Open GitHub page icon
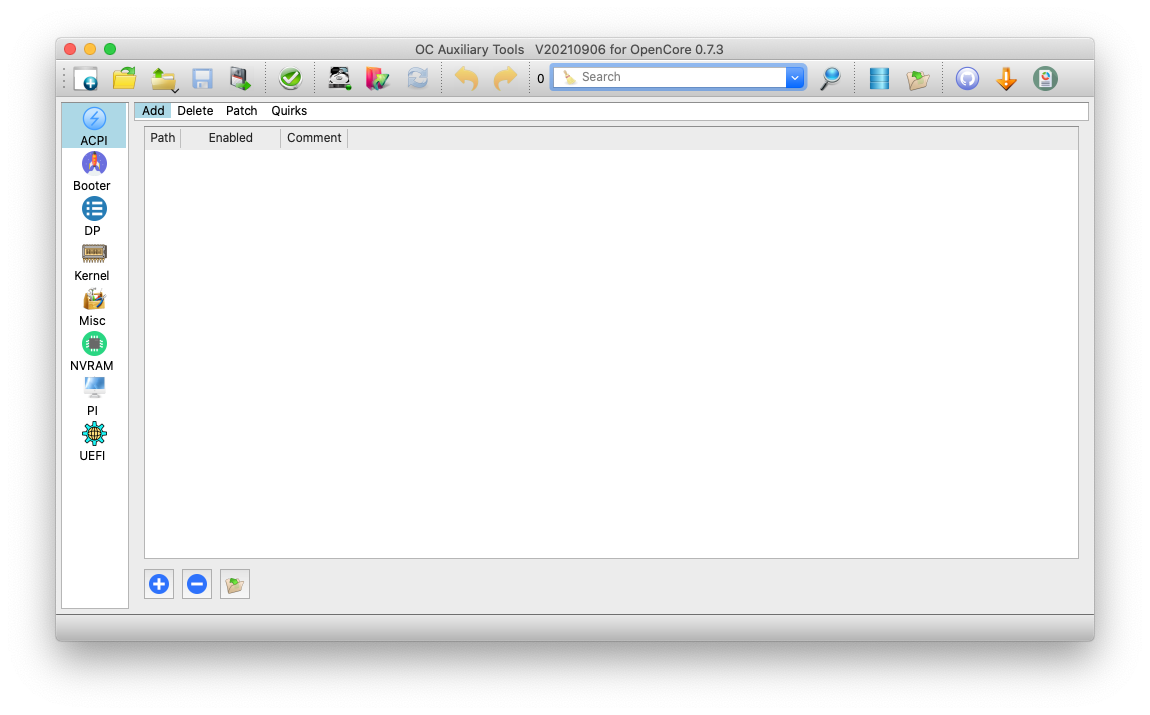1150x715 pixels. (967, 78)
